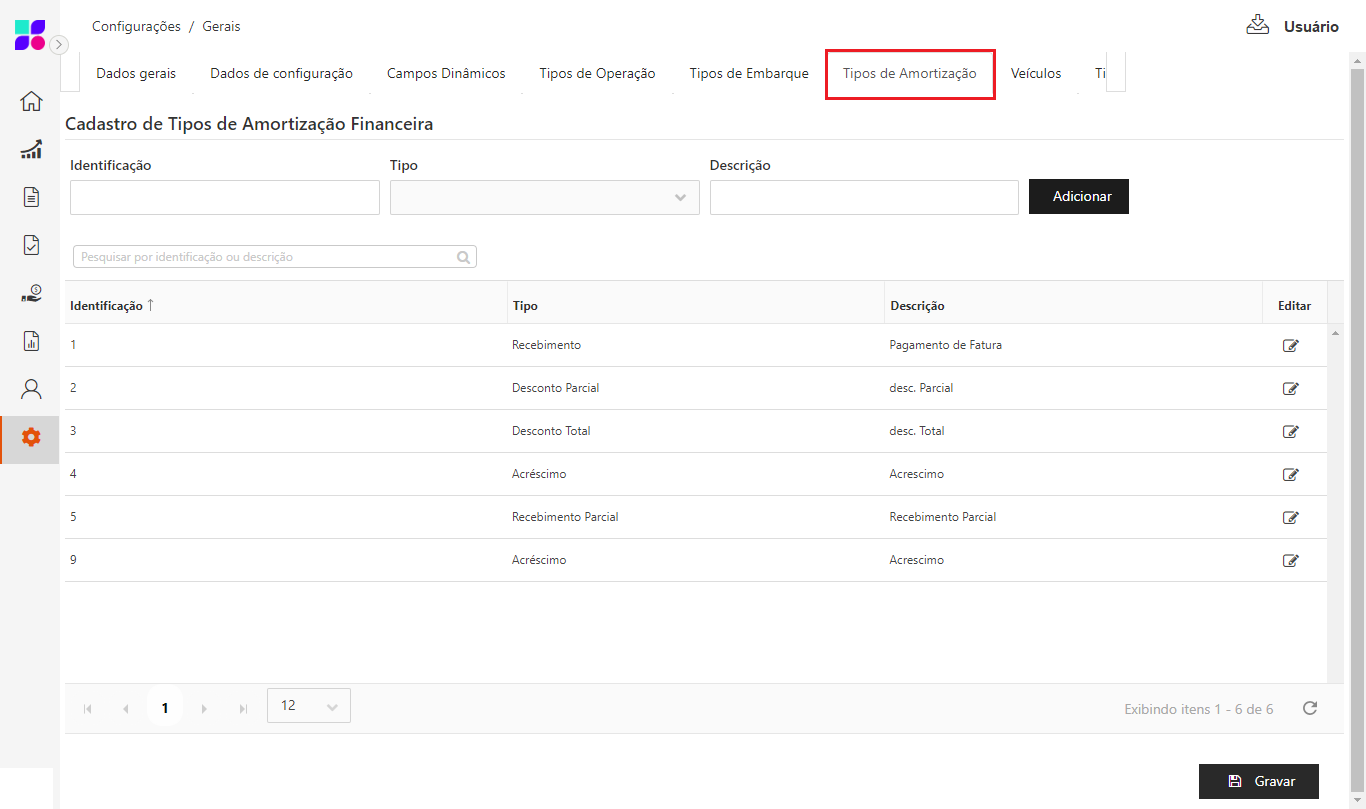The height and width of the screenshot is (809, 1366).
Task: Click the download inbox icon near Usuário
Action: 1257,25
